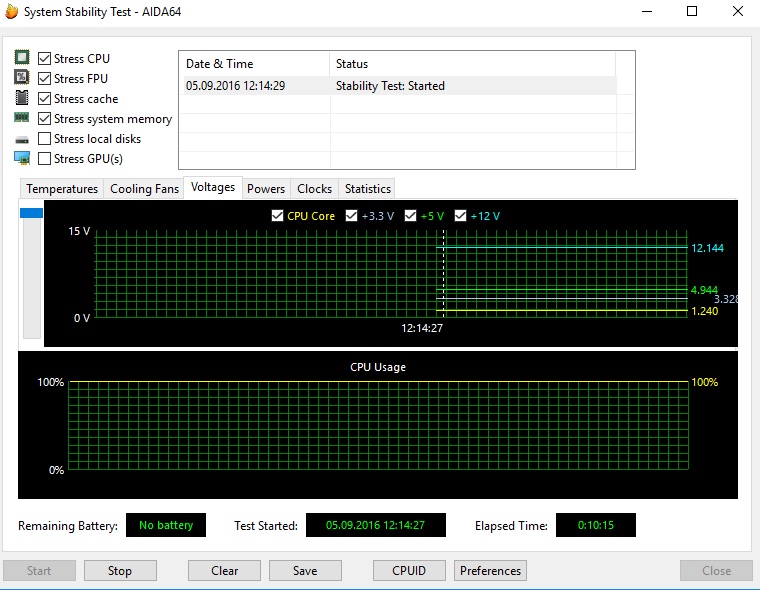Toggle the +3.3 V graph checkbox
The image size is (760, 590).
(x=351, y=216)
